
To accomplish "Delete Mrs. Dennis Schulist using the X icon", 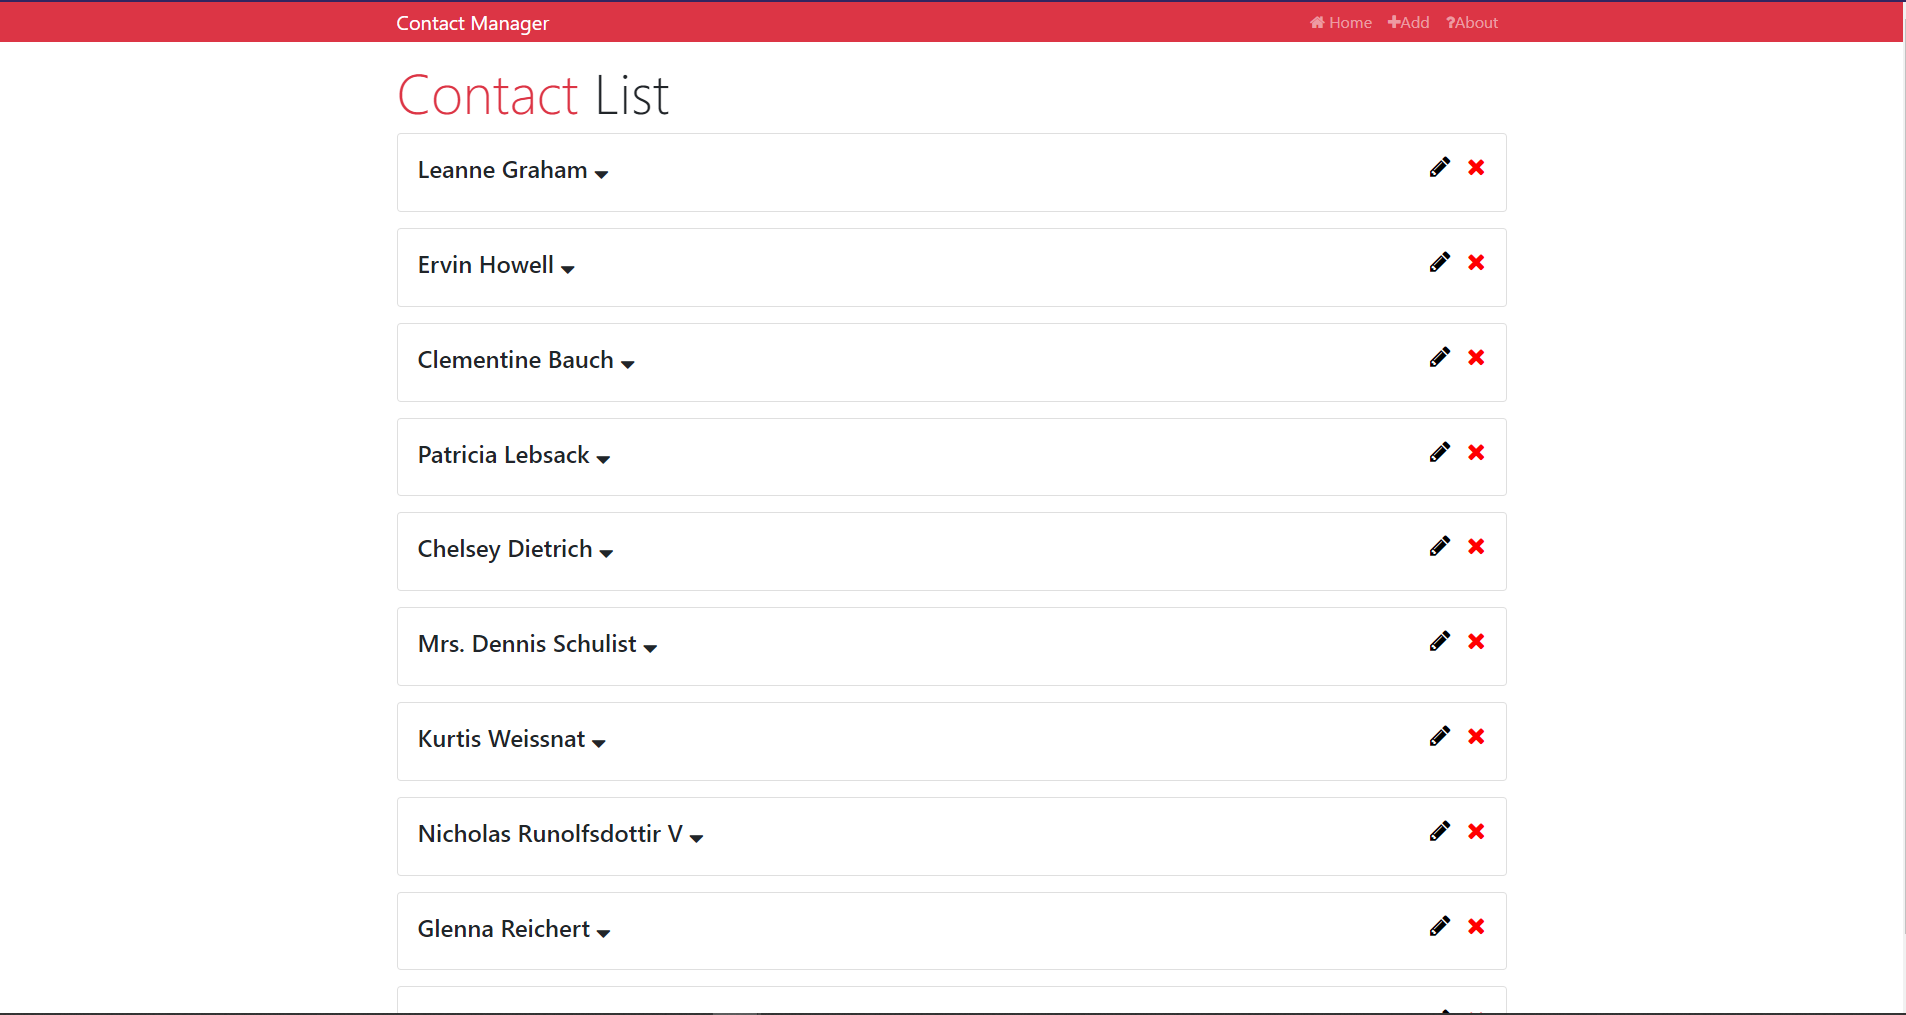I will [1476, 641].
